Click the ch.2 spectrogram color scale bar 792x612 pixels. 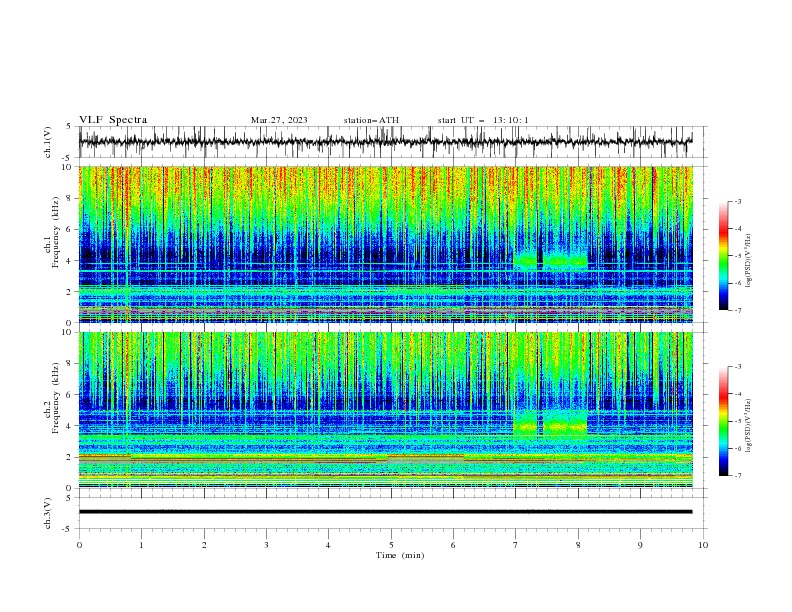tap(724, 421)
